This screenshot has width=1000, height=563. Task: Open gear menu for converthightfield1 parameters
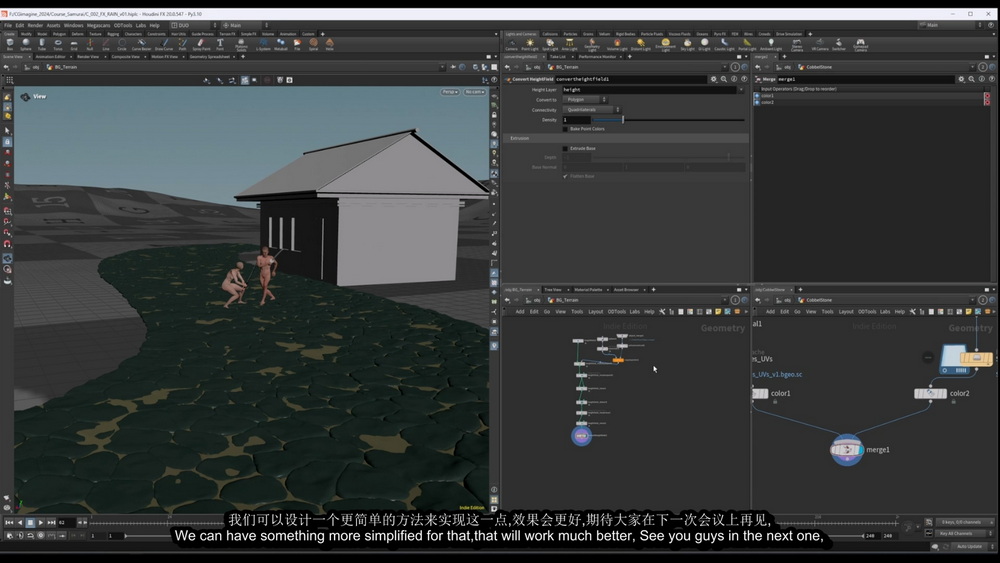click(x=713, y=79)
